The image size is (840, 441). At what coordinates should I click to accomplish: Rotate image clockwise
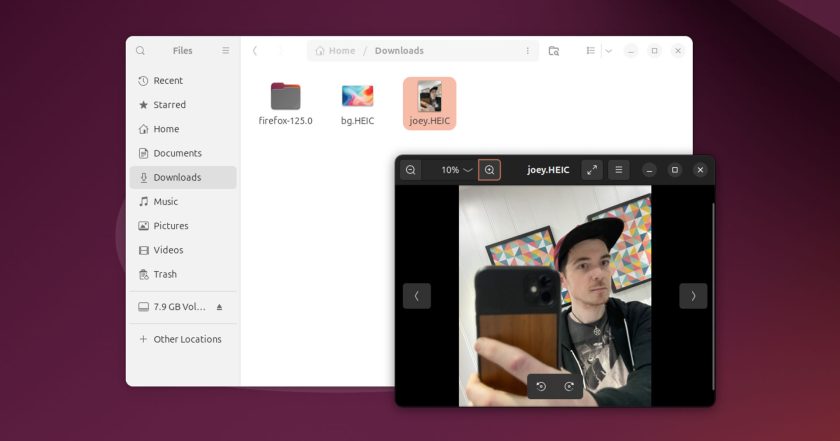click(569, 386)
